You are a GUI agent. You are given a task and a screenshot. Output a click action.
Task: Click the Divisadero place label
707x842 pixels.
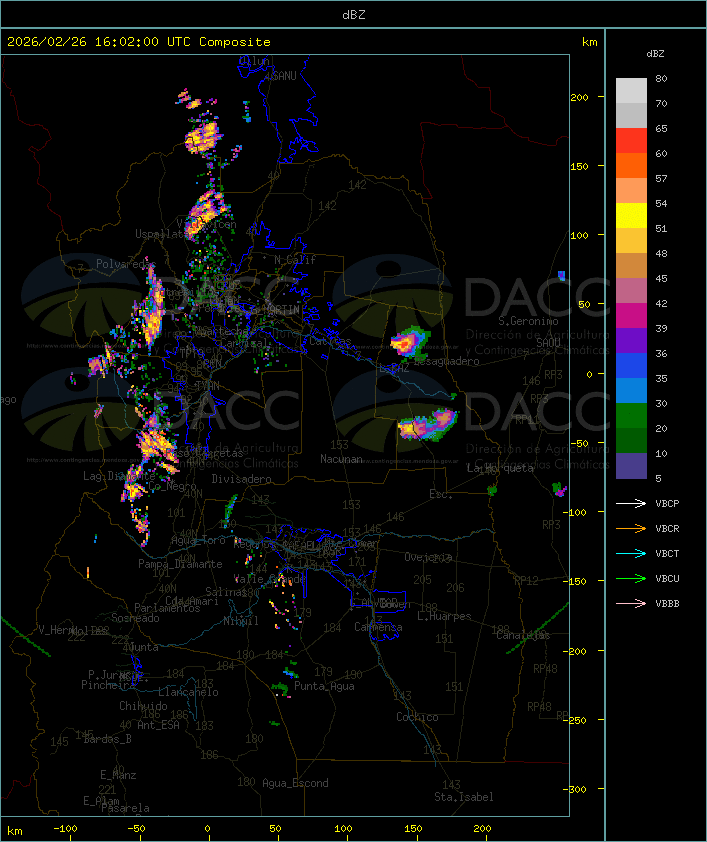pos(241,478)
